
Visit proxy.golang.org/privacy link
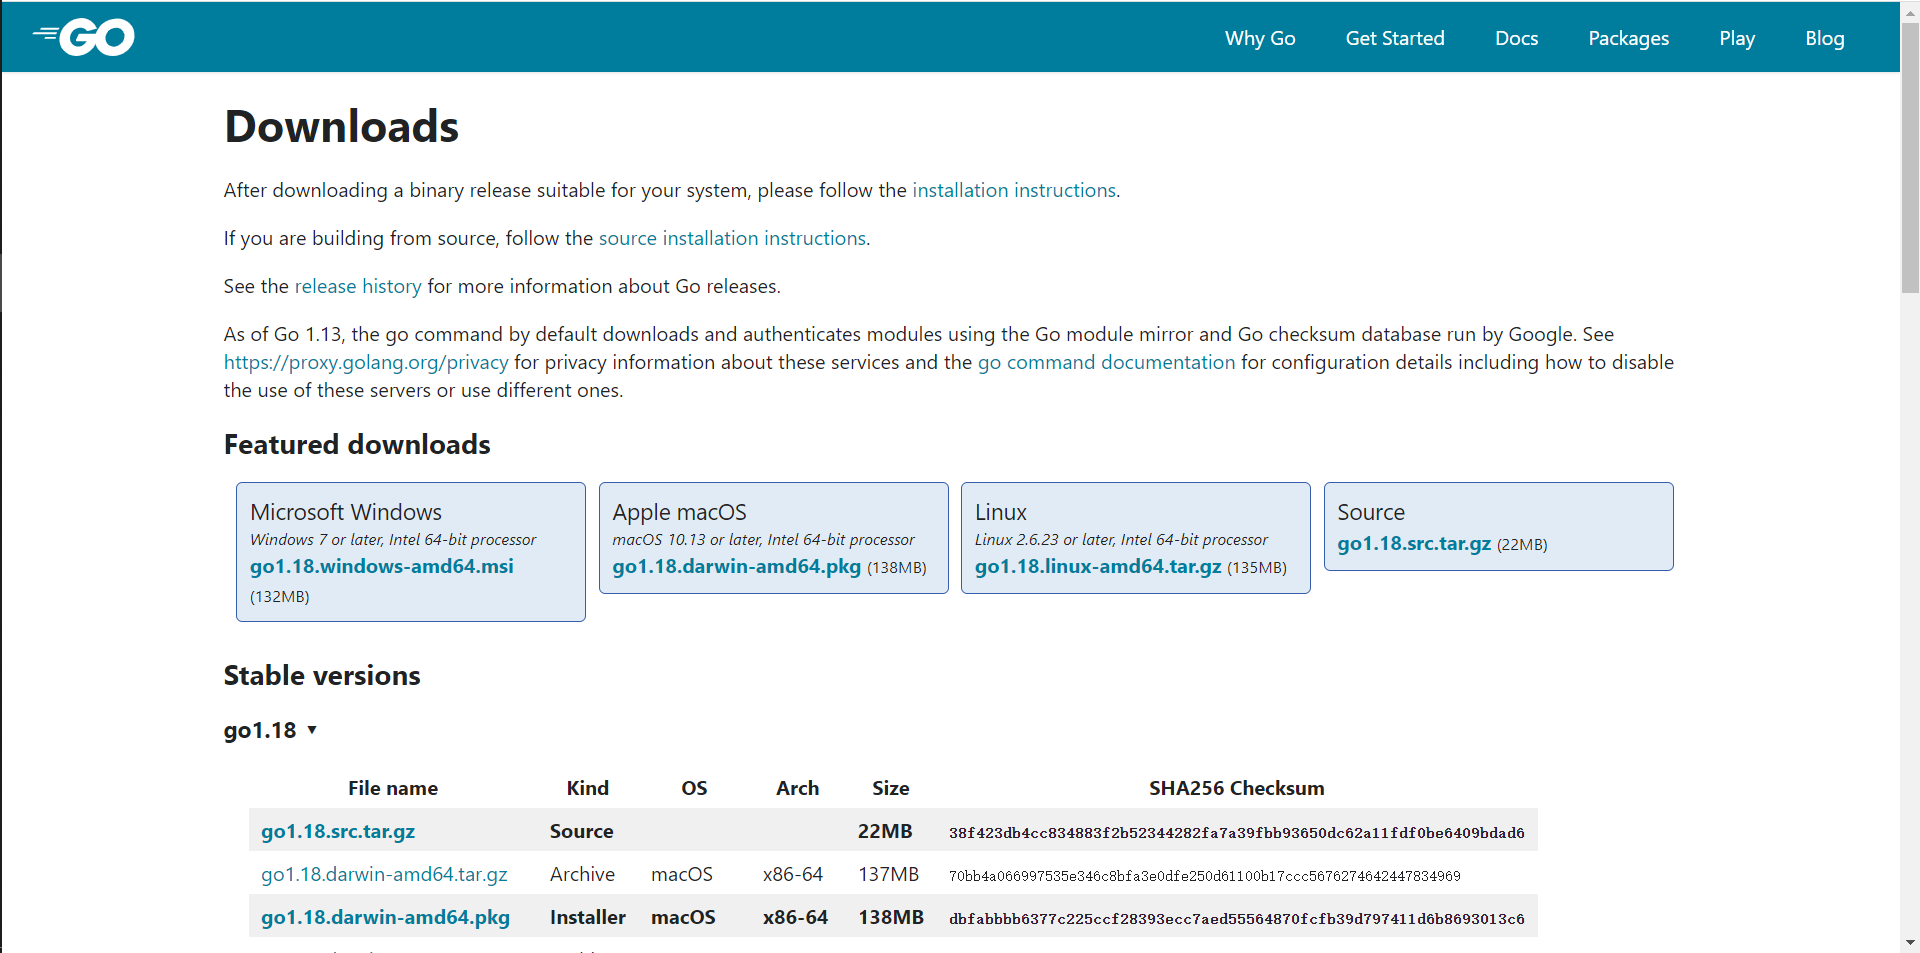point(366,362)
